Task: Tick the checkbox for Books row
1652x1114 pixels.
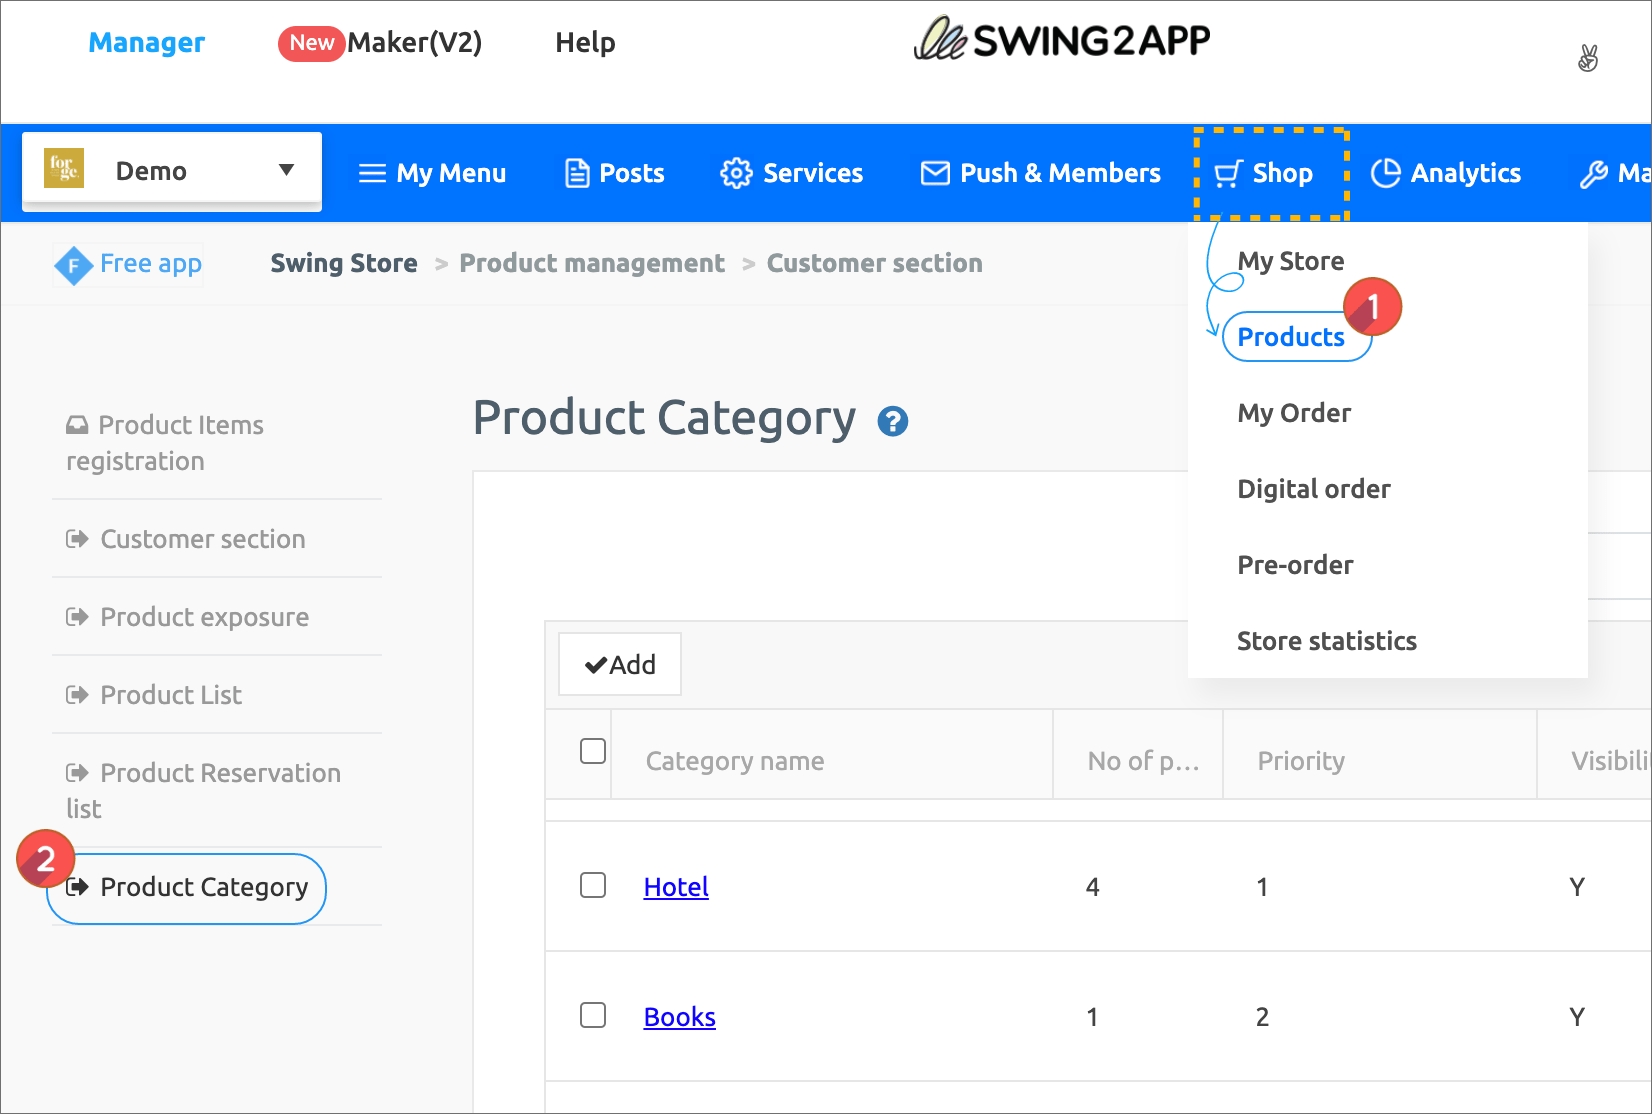Action: (x=593, y=1015)
